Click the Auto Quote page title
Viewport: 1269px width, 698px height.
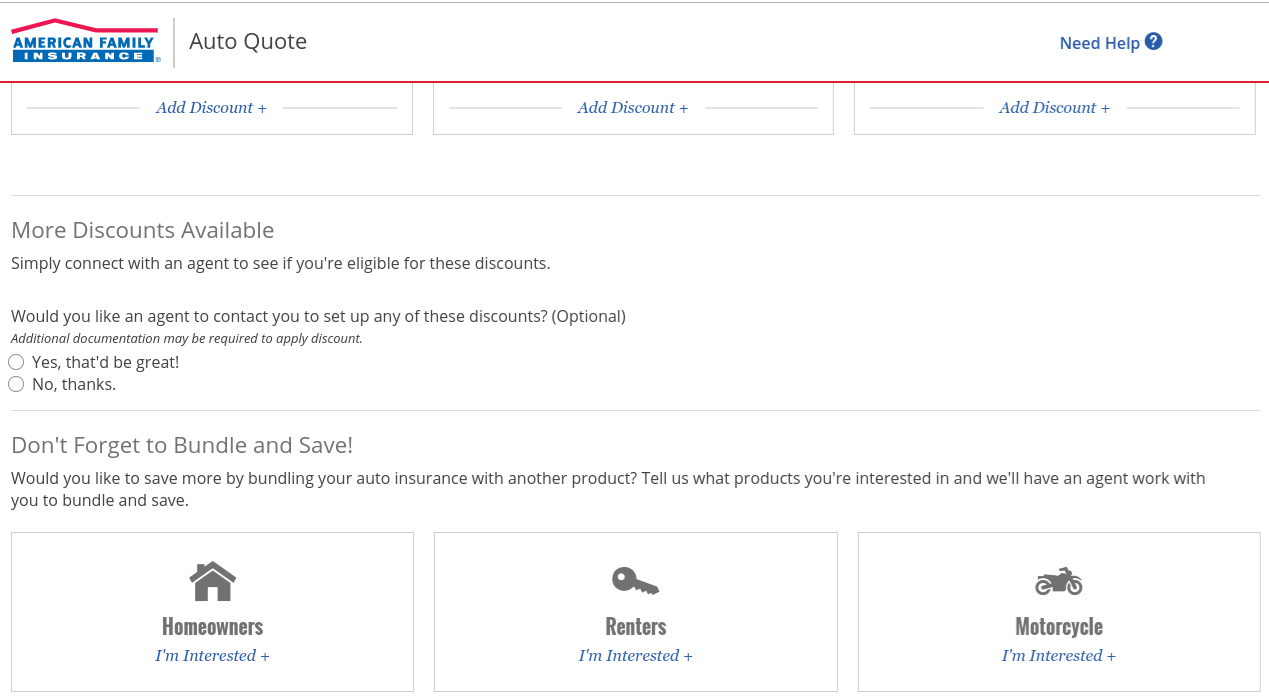click(x=248, y=42)
